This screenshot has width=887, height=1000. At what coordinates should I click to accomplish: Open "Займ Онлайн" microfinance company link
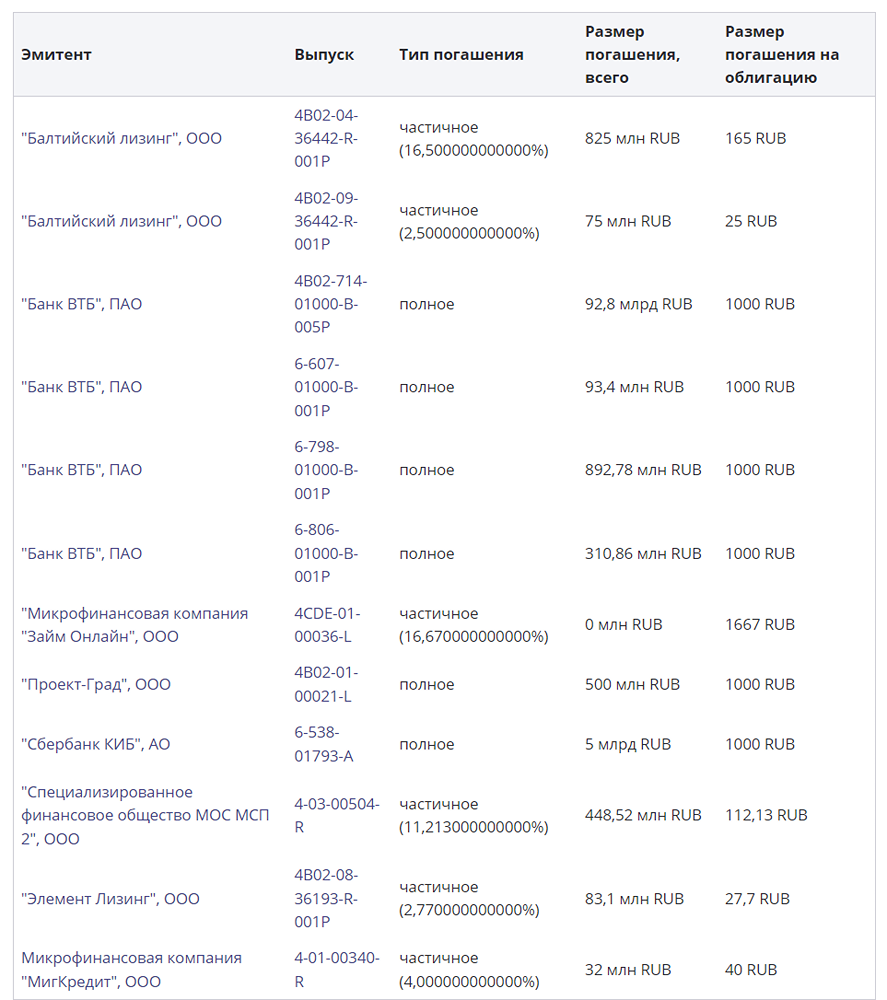[x=134, y=625]
